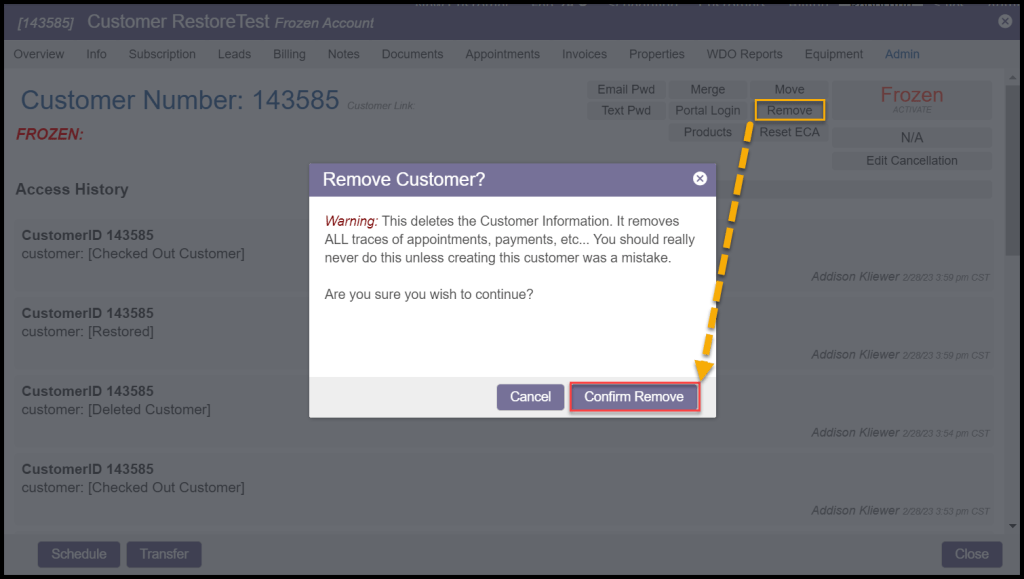Close the customer window with top-right X
The width and height of the screenshot is (1024, 579).
[x=1005, y=21]
